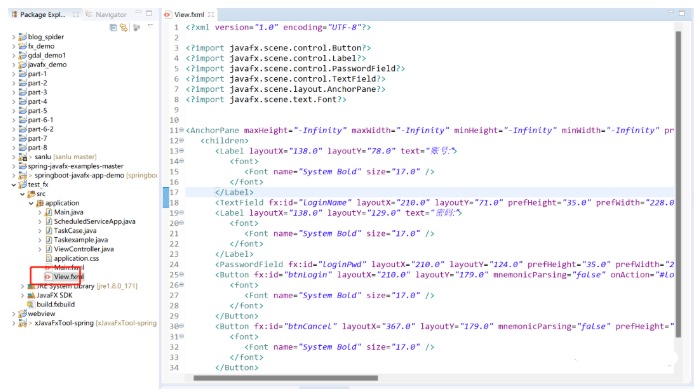The height and width of the screenshot is (392, 698).
Task: Toggle fold marker on line 14 font
Action: click(181, 161)
